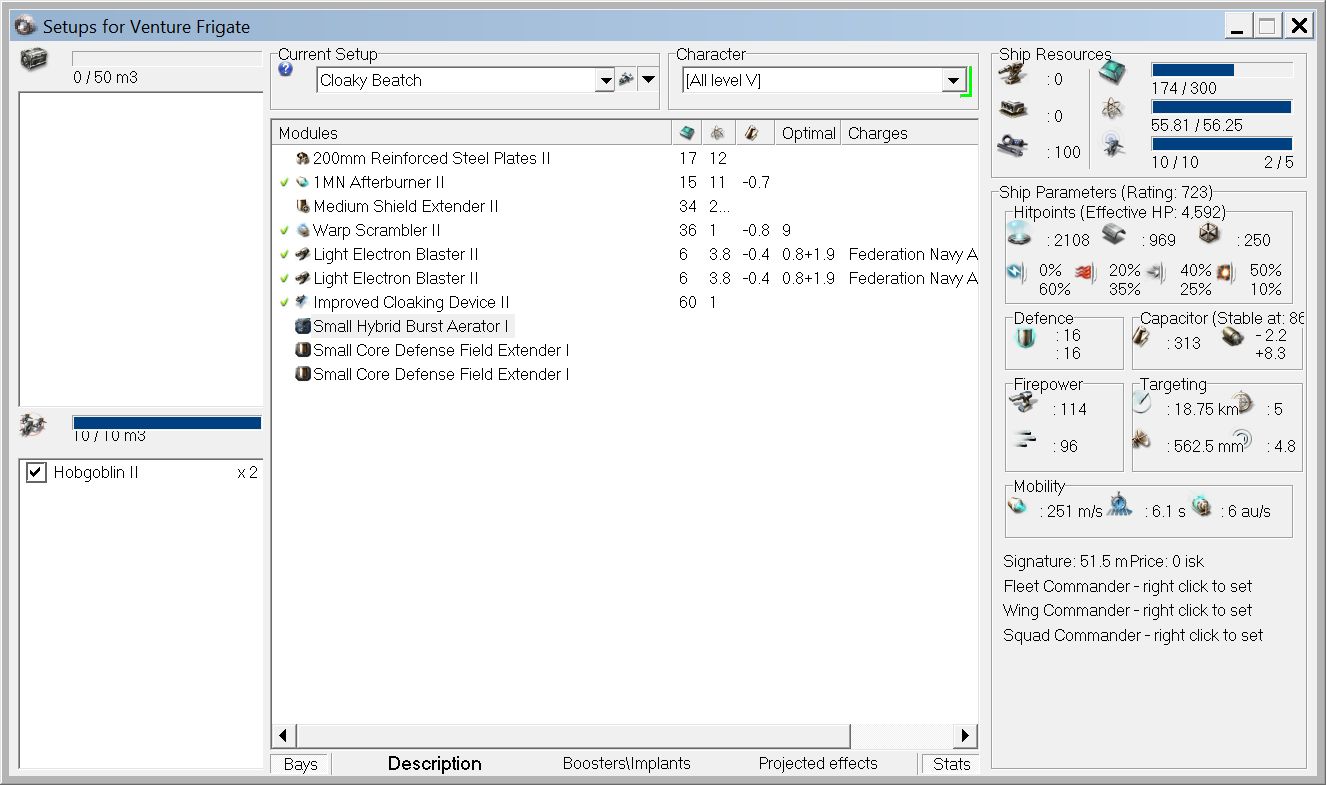The image size is (1326, 785).
Task: Click Squad Commander - right click to set
Action: 1133,635
